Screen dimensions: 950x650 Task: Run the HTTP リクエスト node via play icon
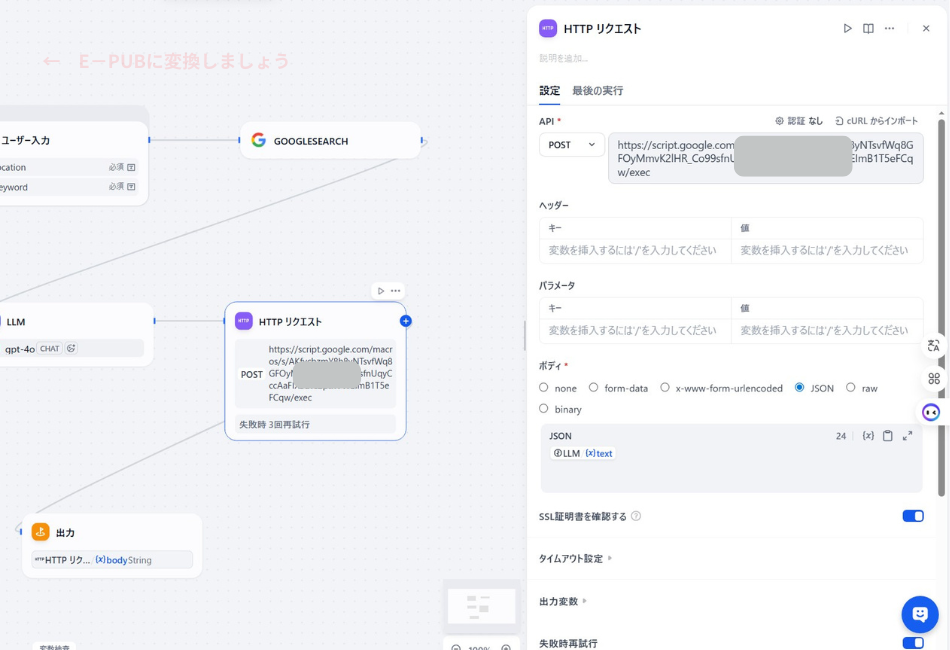pos(848,28)
